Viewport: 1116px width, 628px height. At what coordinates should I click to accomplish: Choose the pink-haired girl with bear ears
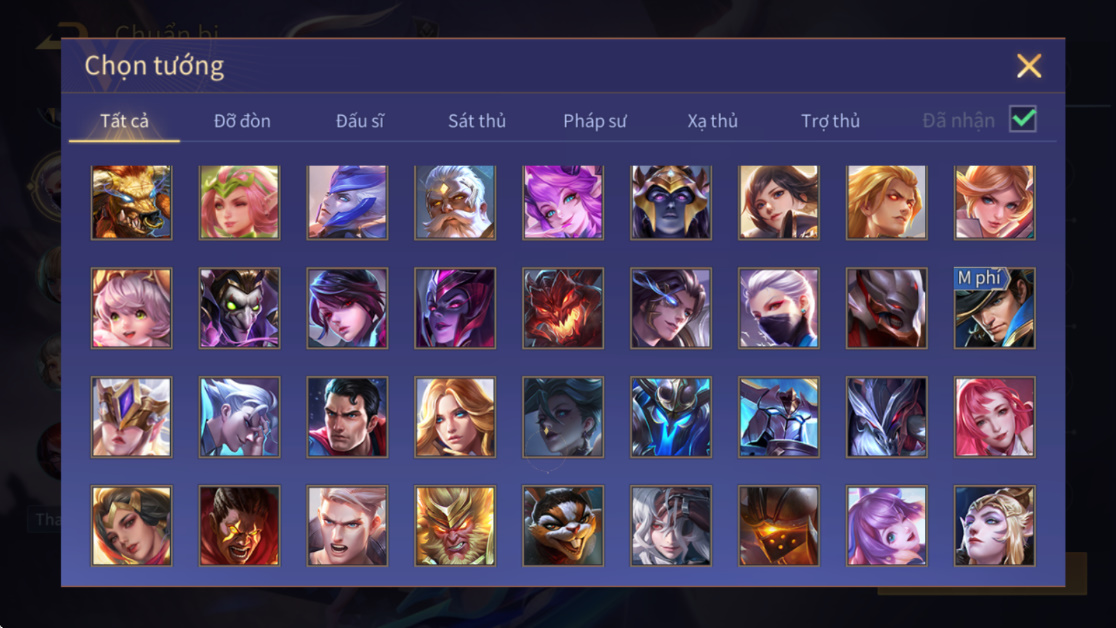coord(132,308)
